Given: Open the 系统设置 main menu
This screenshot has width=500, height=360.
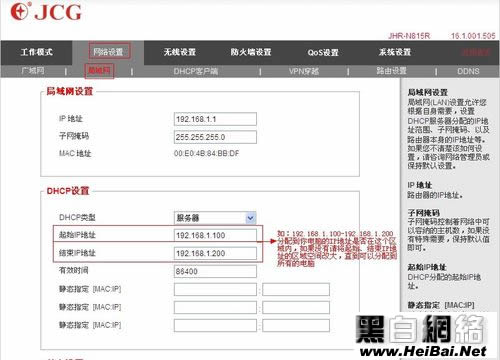Looking at the screenshot, I should click(x=395, y=52).
